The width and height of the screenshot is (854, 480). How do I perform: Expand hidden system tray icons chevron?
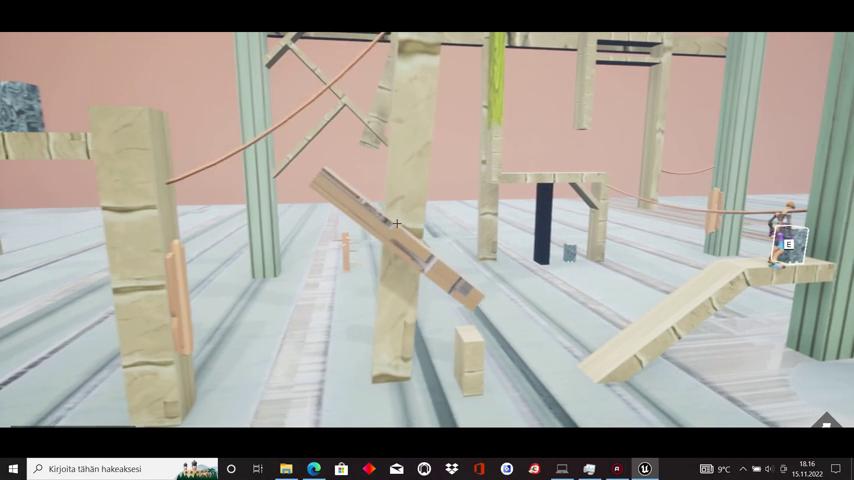pyautogui.click(x=742, y=468)
